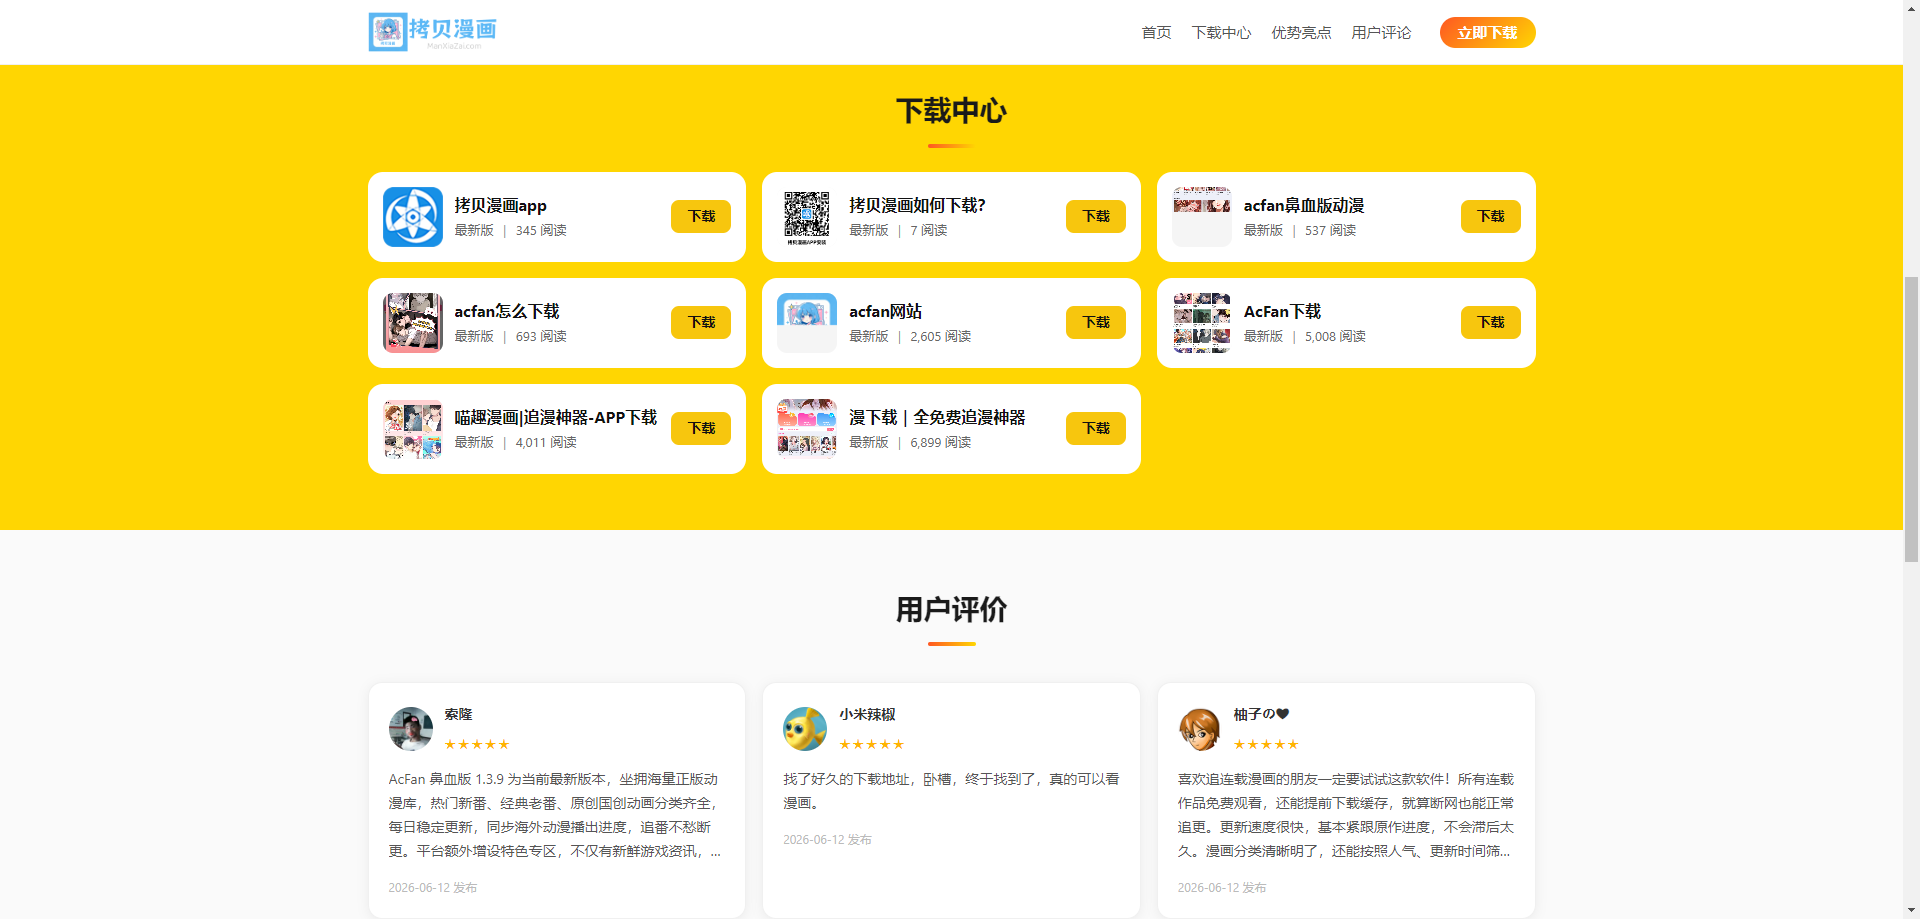
Task: Click reviewer name 小米辣椒
Action: (867, 714)
